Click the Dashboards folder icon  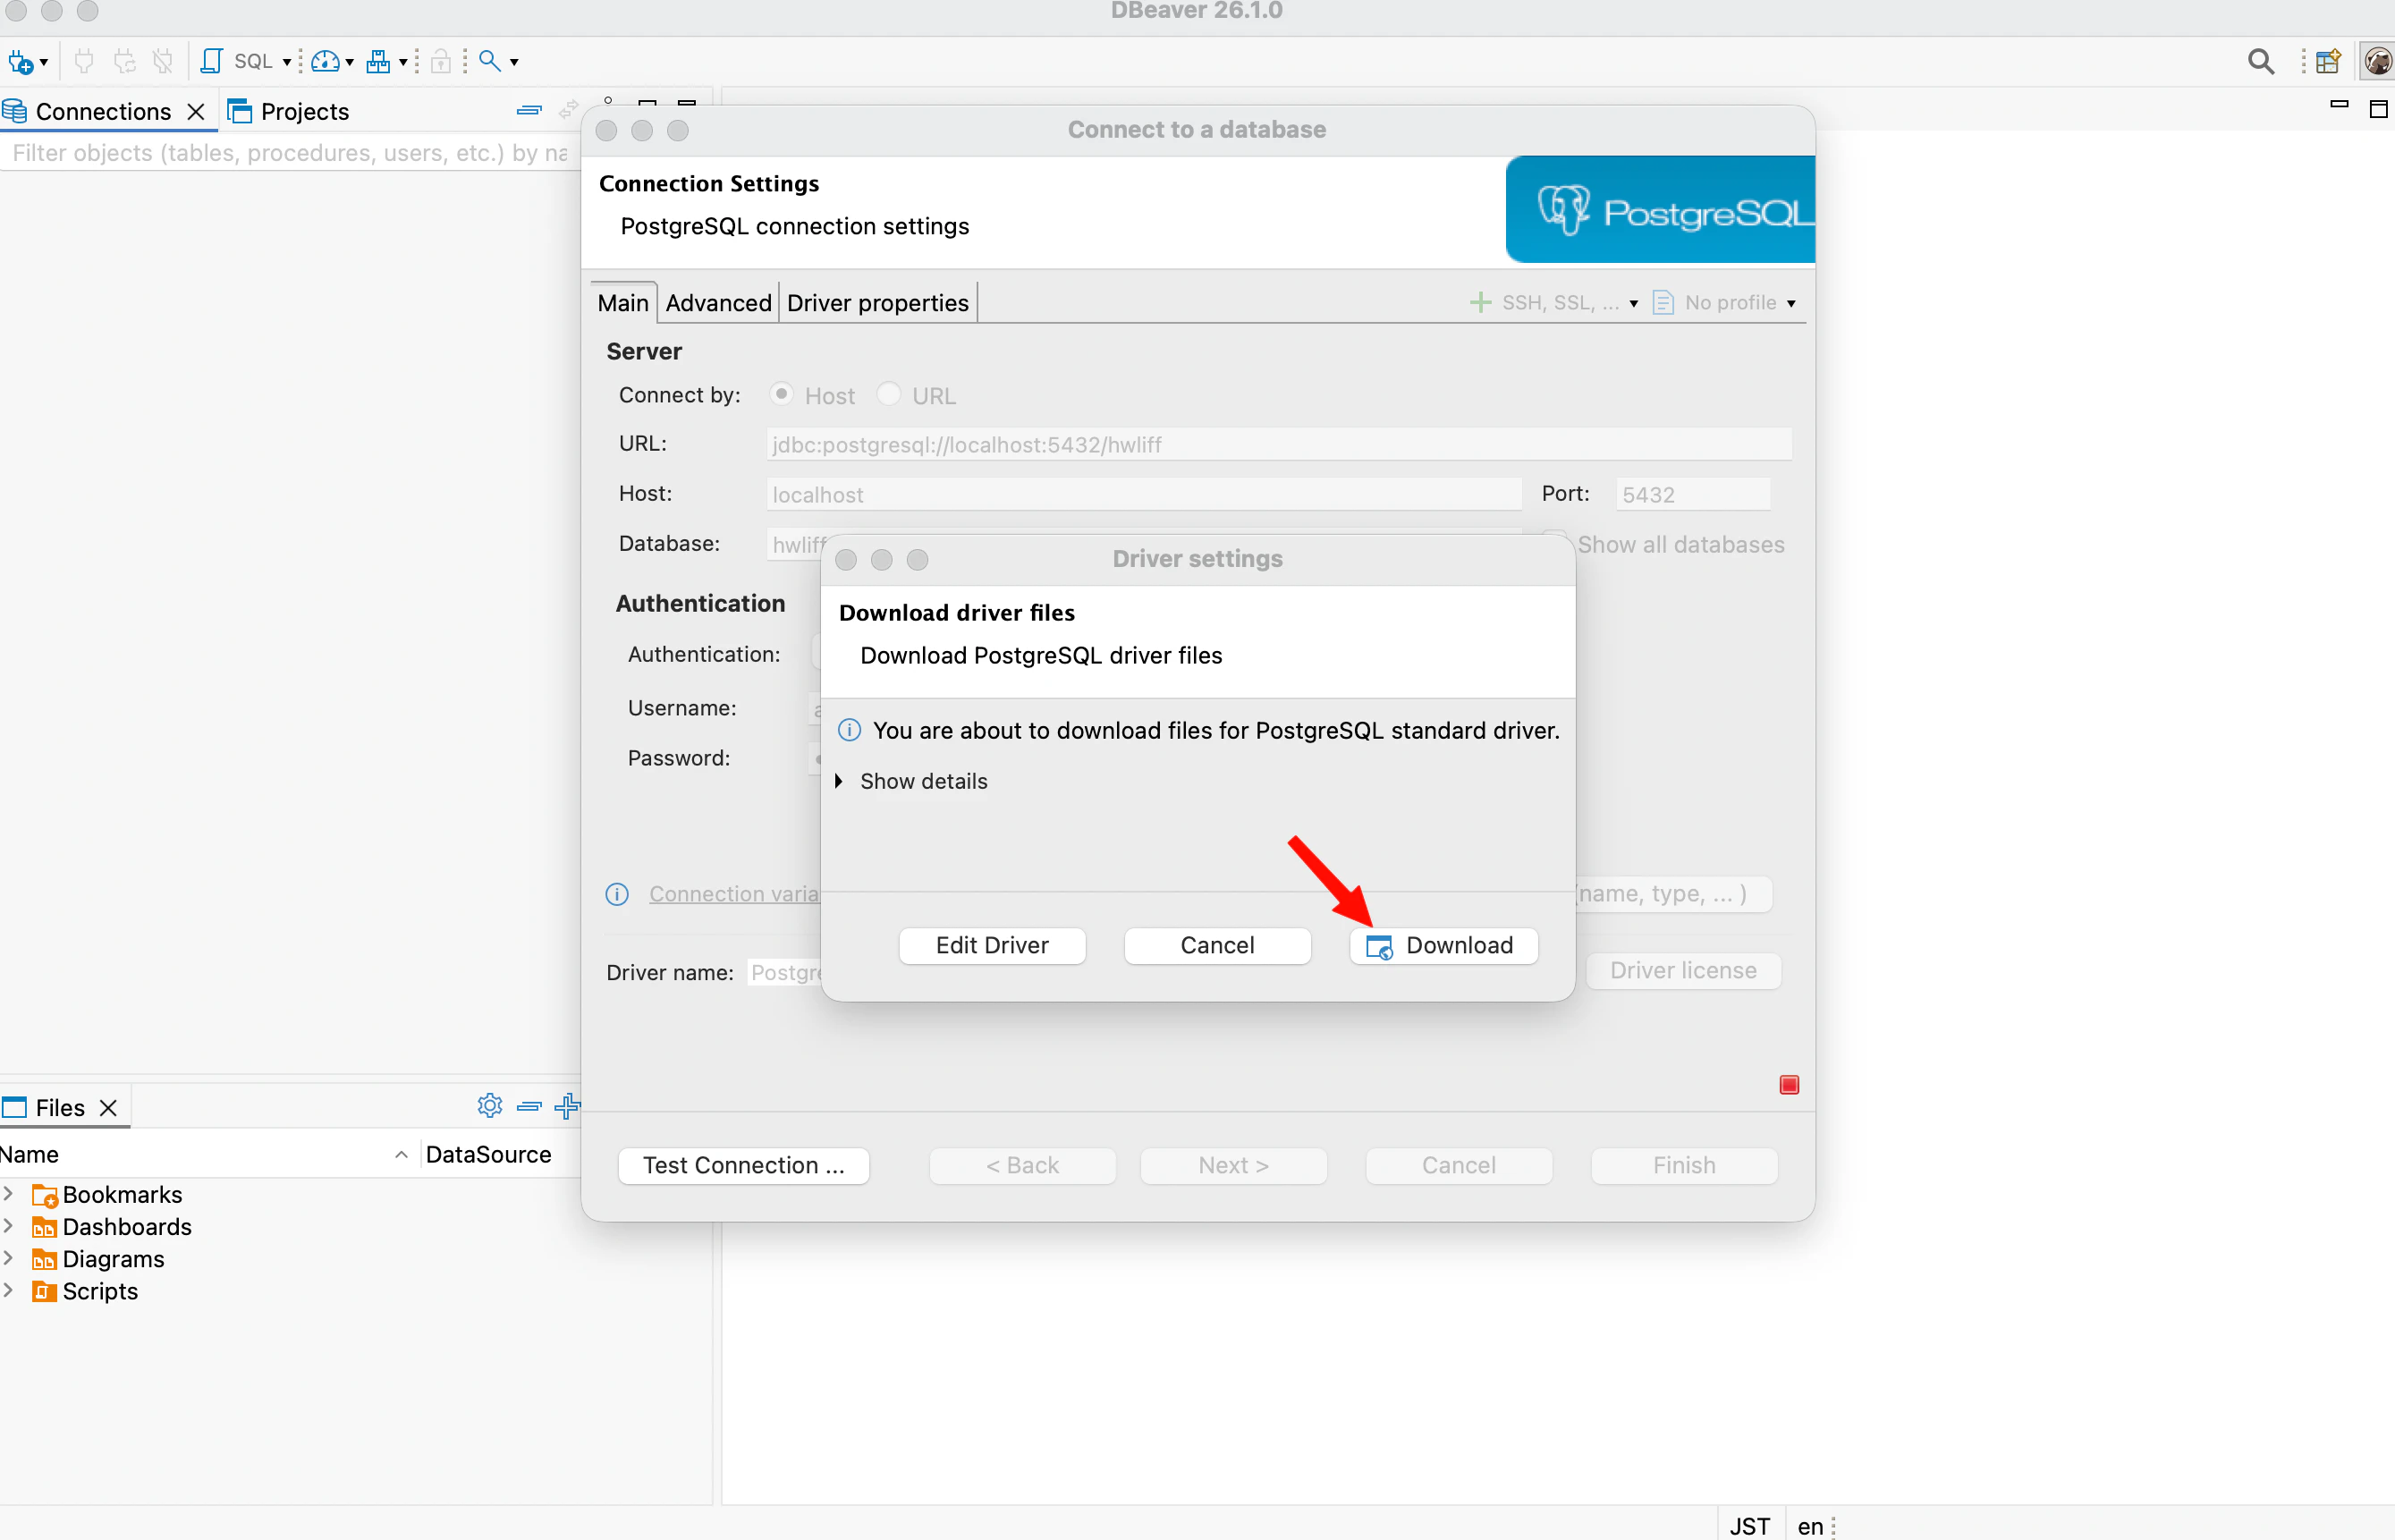(44, 1227)
